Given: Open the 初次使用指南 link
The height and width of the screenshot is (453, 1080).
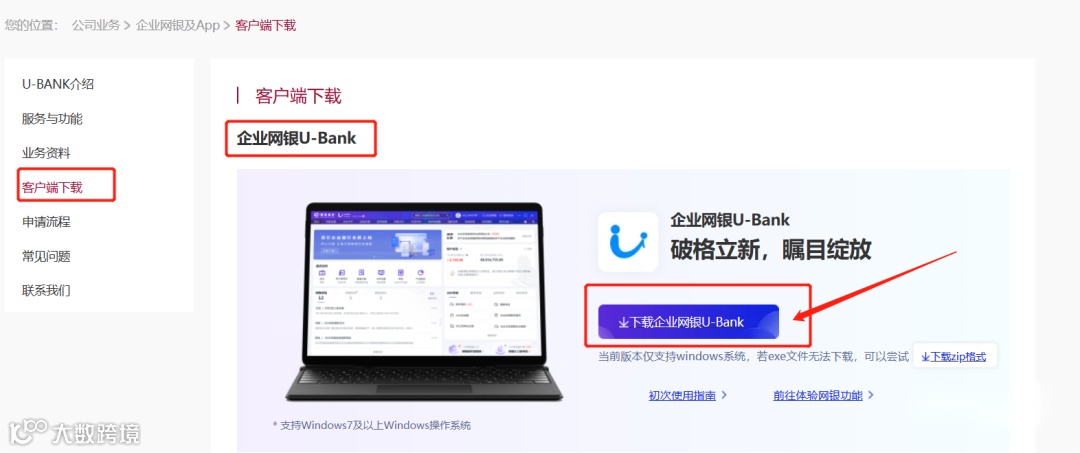Looking at the screenshot, I should click(x=682, y=395).
